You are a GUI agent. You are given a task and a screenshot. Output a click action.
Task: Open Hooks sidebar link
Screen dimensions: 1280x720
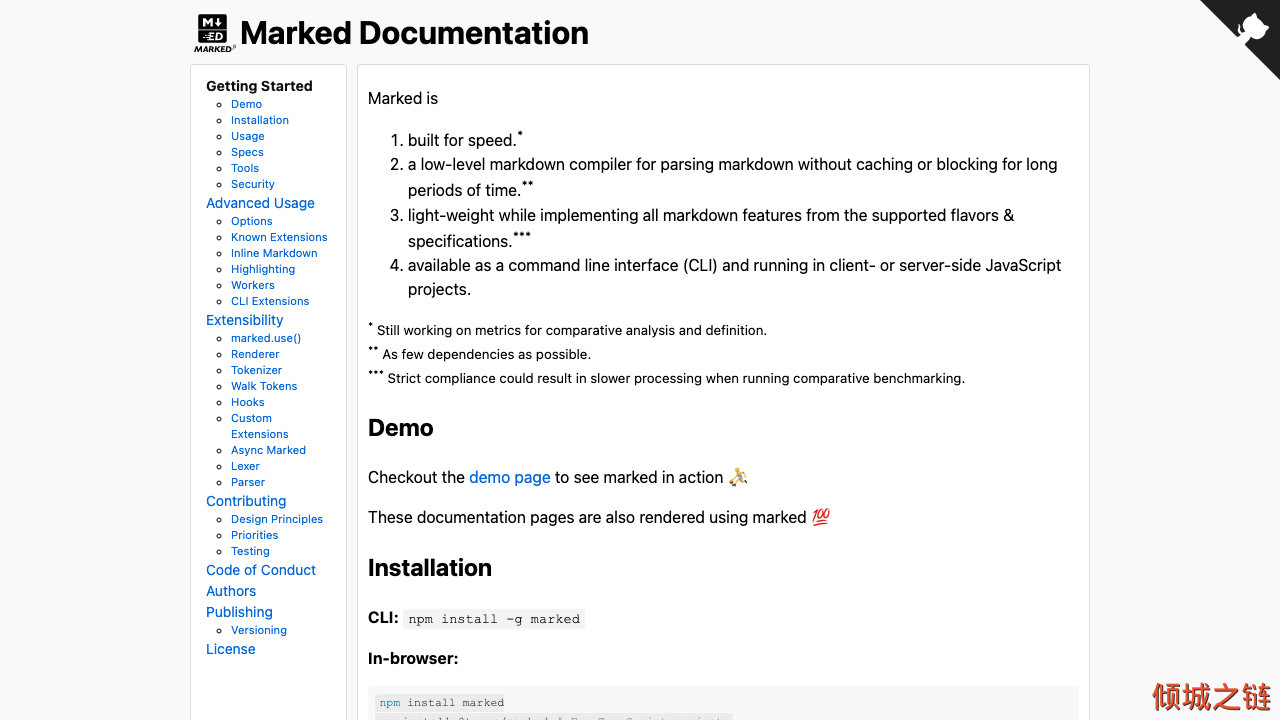[x=248, y=402]
